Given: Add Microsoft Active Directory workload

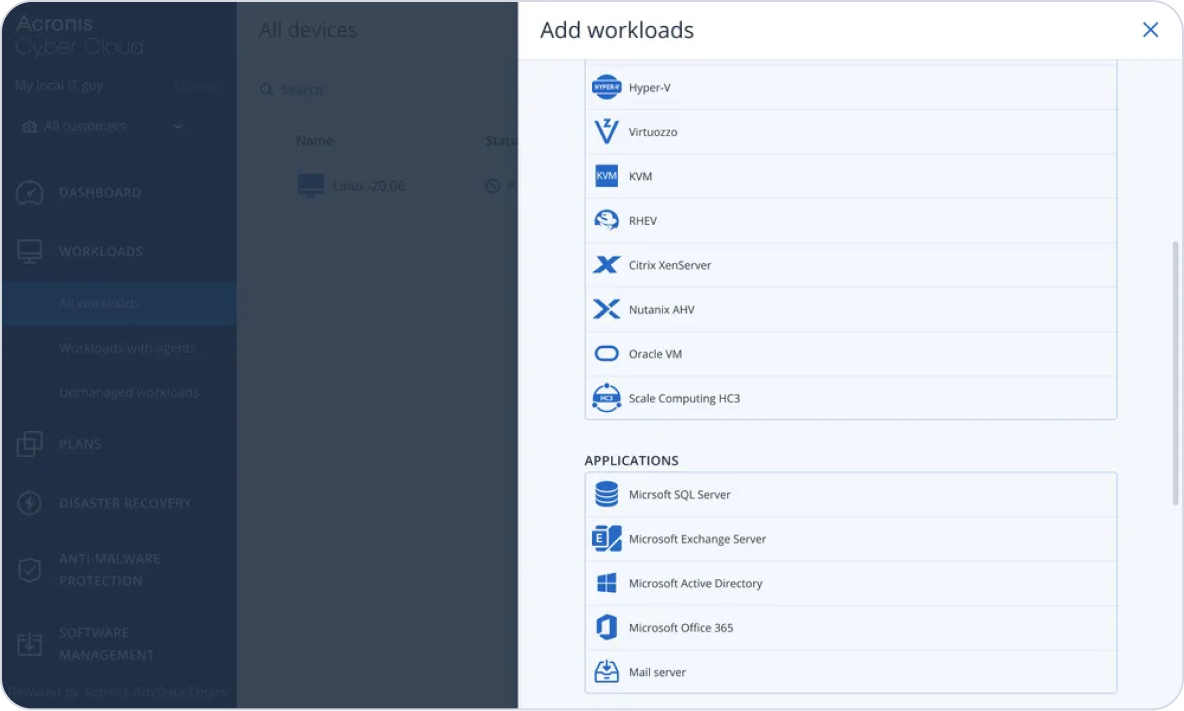Looking at the screenshot, I should 695,584.
